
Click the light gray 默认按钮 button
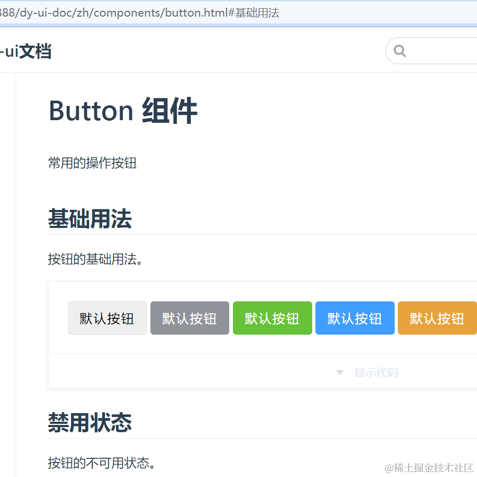107,318
